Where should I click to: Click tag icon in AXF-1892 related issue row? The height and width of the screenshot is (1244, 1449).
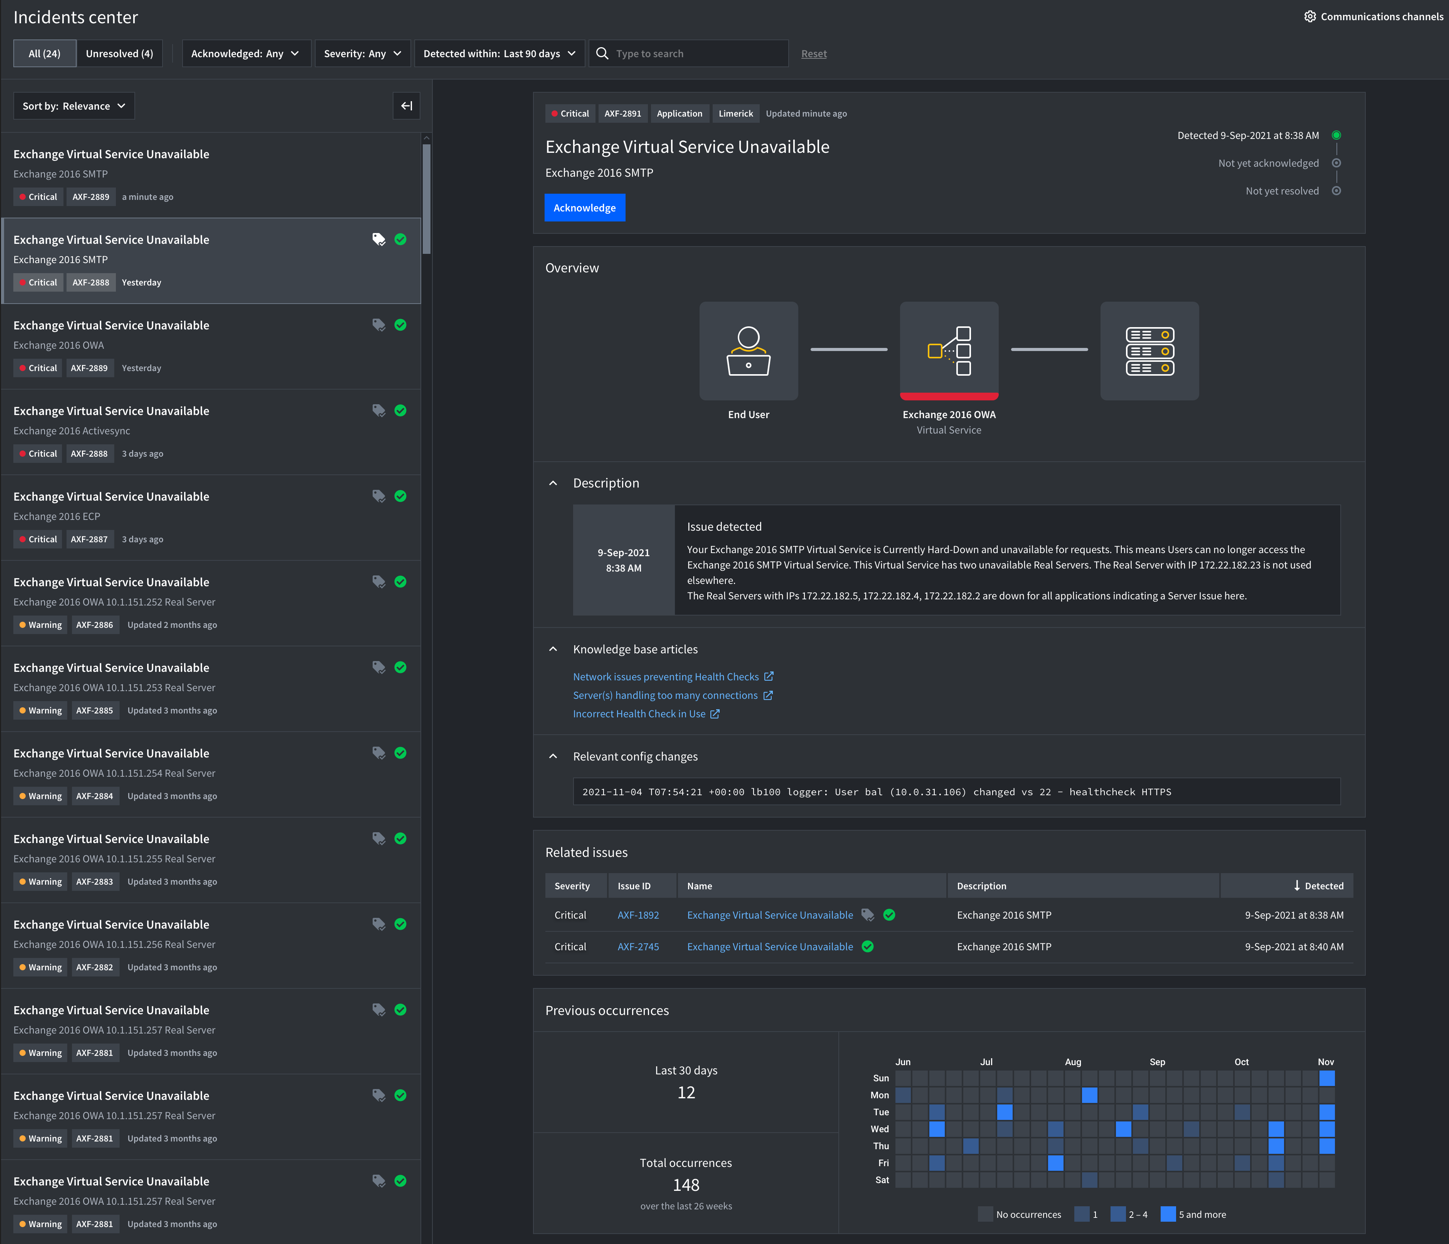pyautogui.click(x=868, y=915)
